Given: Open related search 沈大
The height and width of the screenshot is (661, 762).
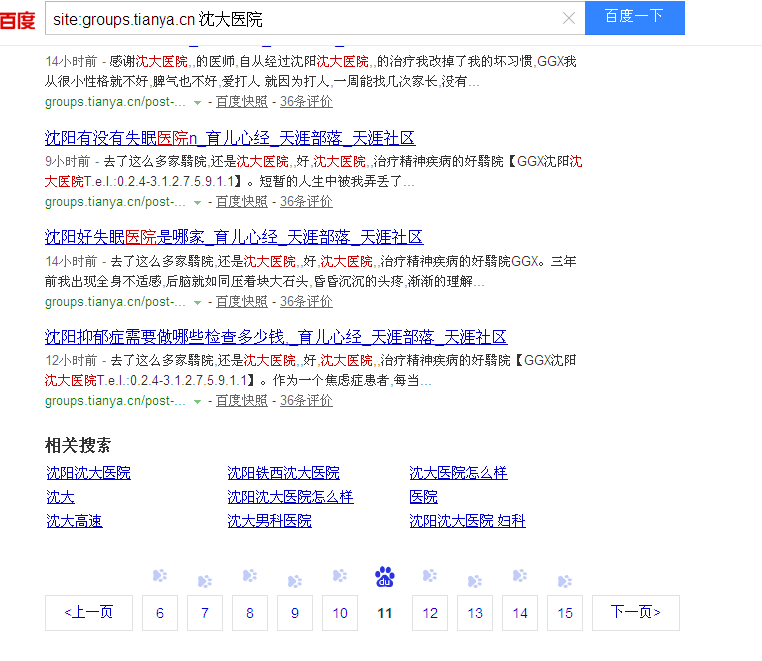Looking at the screenshot, I should 60,497.
